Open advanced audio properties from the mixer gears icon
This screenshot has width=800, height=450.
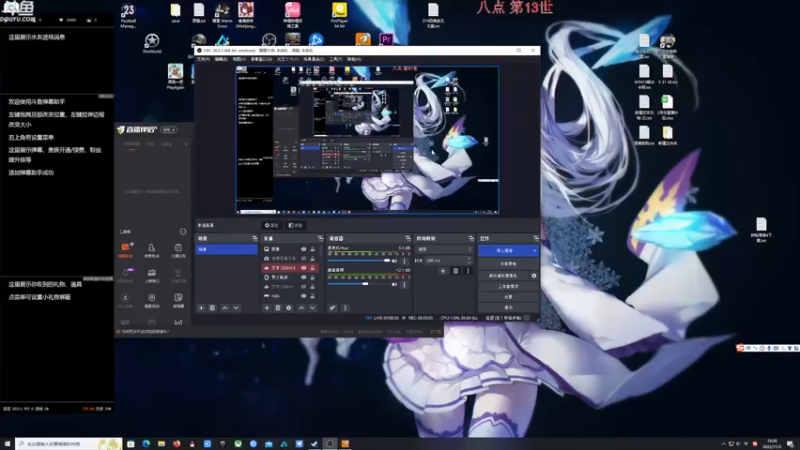[333, 308]
